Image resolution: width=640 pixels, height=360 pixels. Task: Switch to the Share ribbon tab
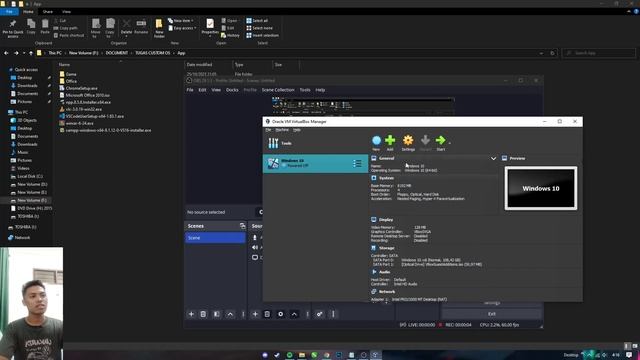(48, 12)
